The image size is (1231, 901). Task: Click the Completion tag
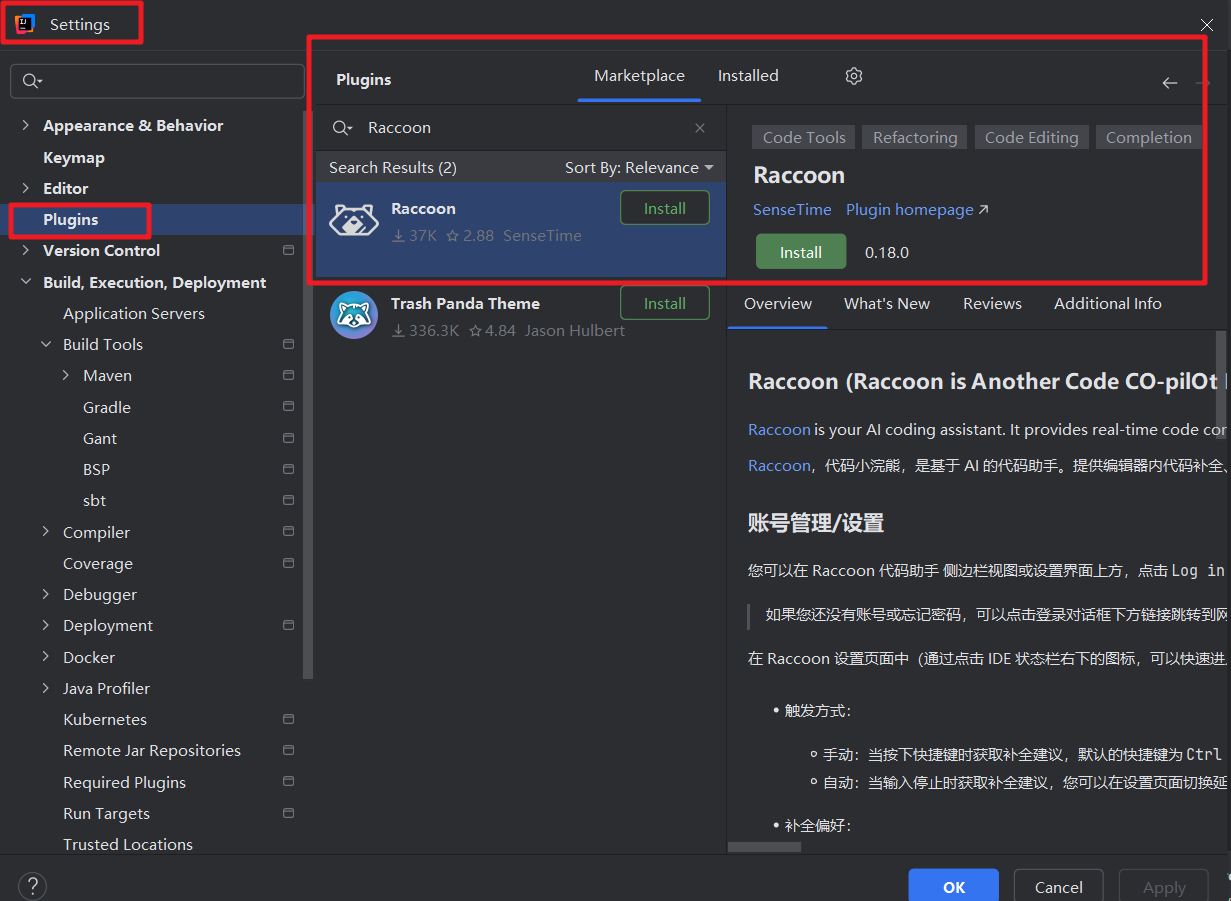click(x=1148, y=137)
